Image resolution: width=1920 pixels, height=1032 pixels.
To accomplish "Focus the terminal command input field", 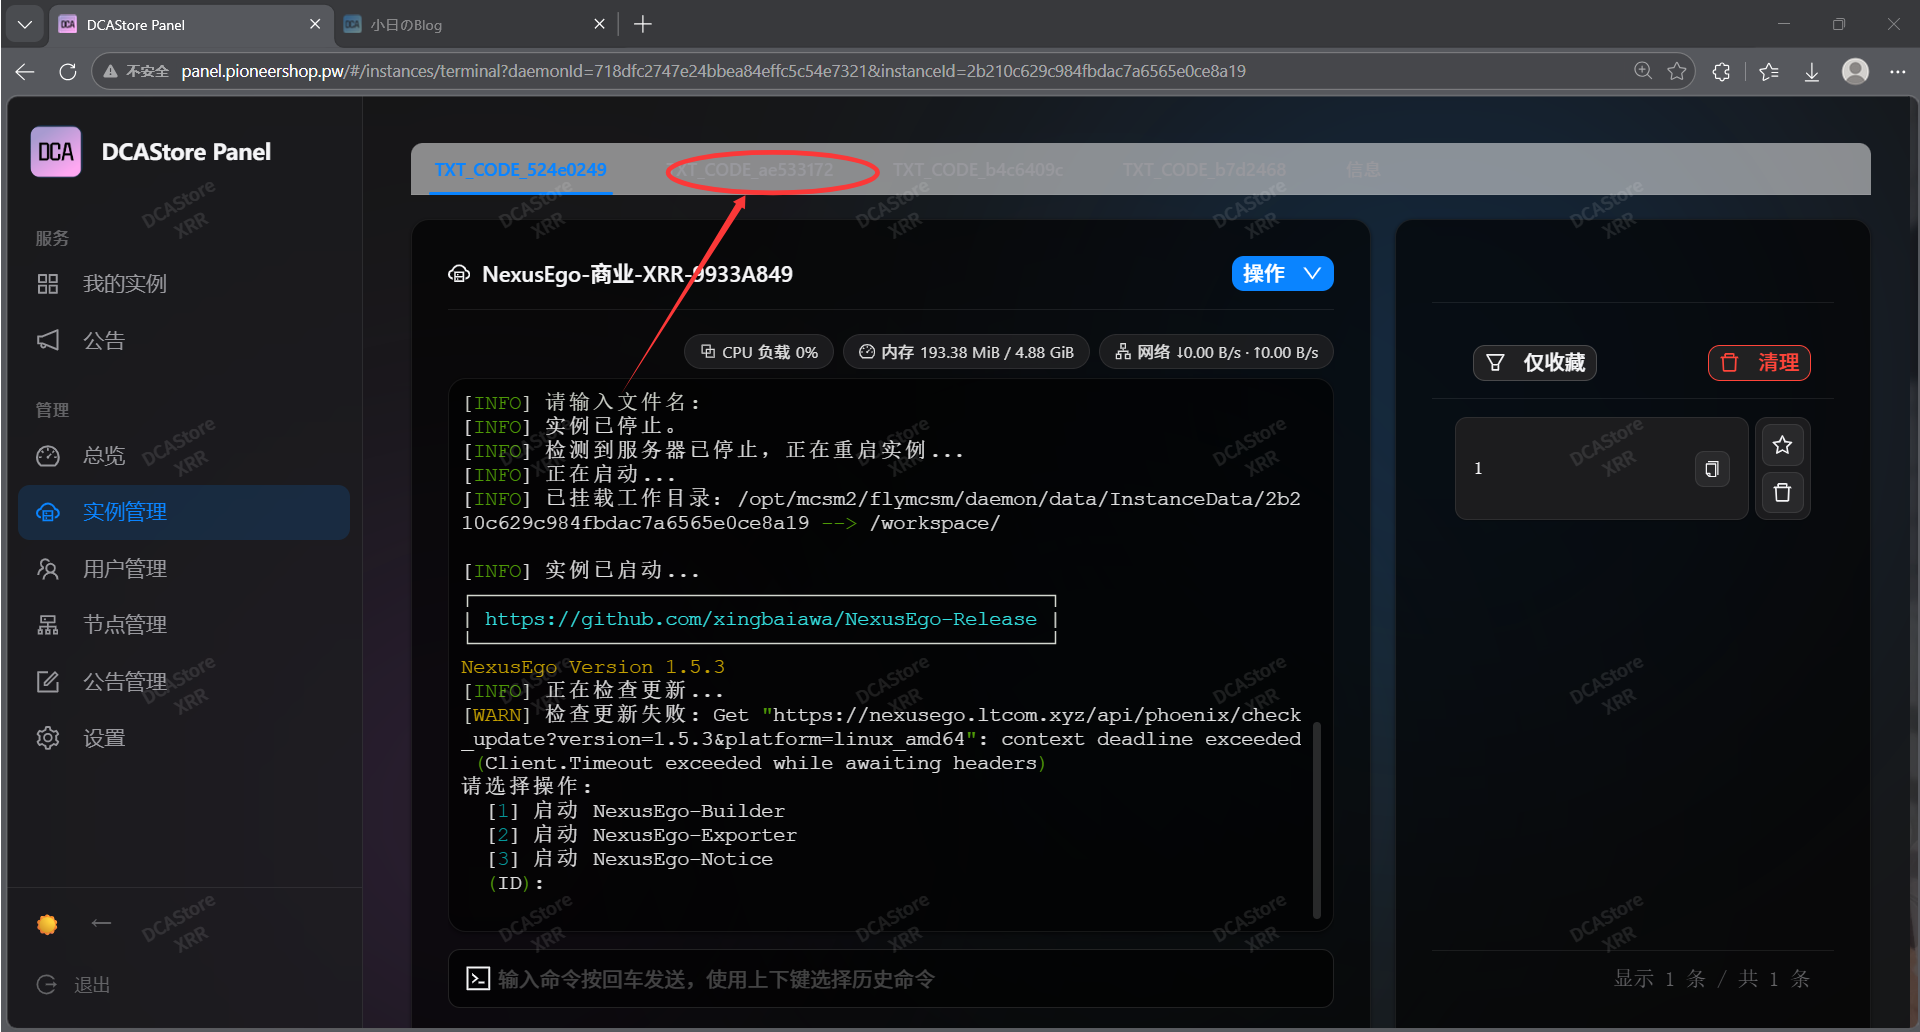I will click(x=890, y=979).
